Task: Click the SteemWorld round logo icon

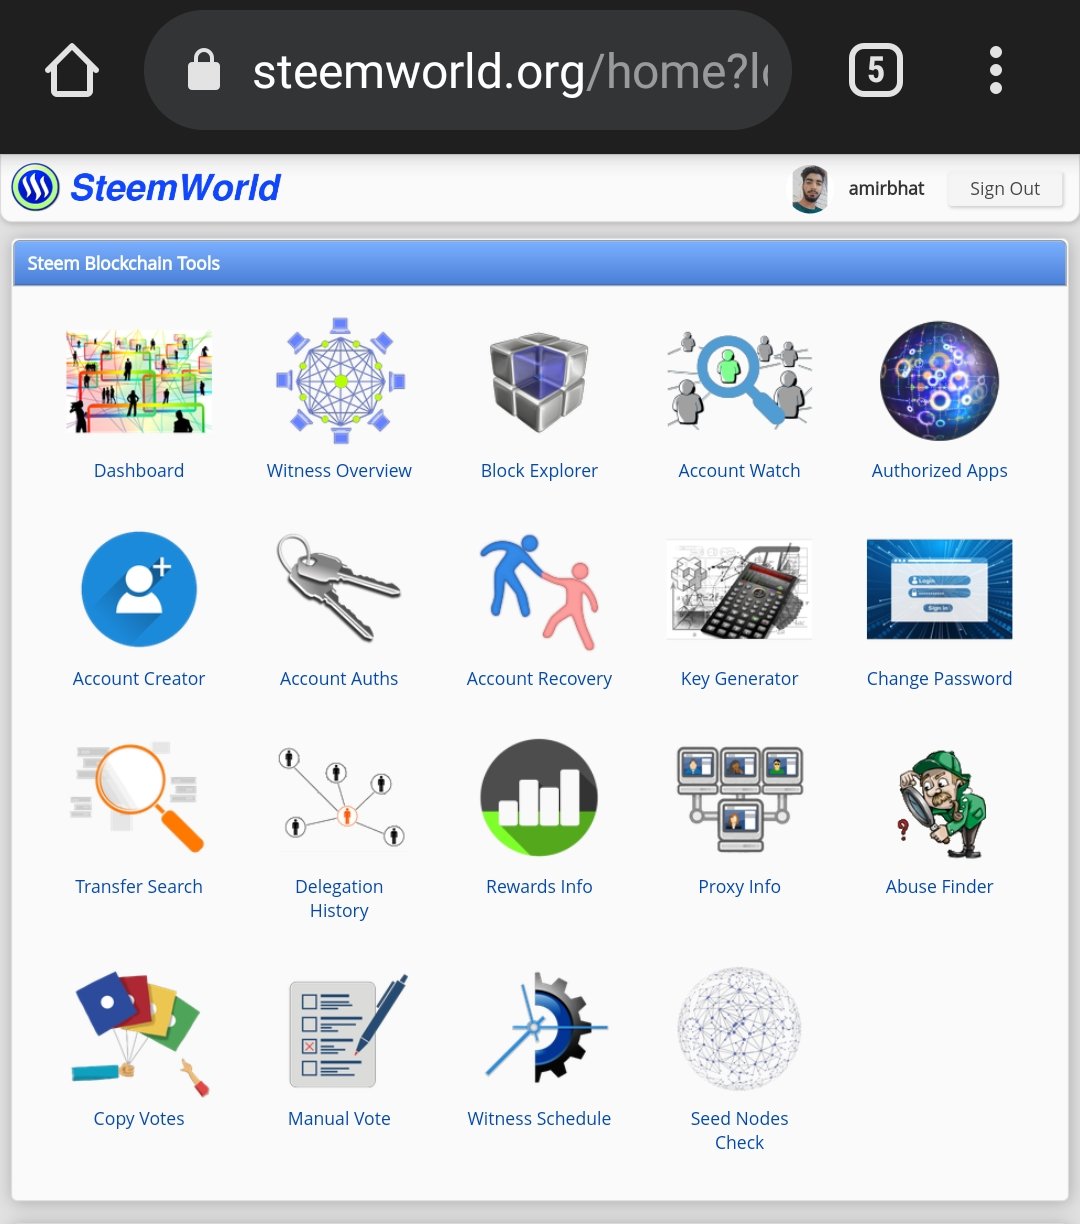Action: click(36, 187)
